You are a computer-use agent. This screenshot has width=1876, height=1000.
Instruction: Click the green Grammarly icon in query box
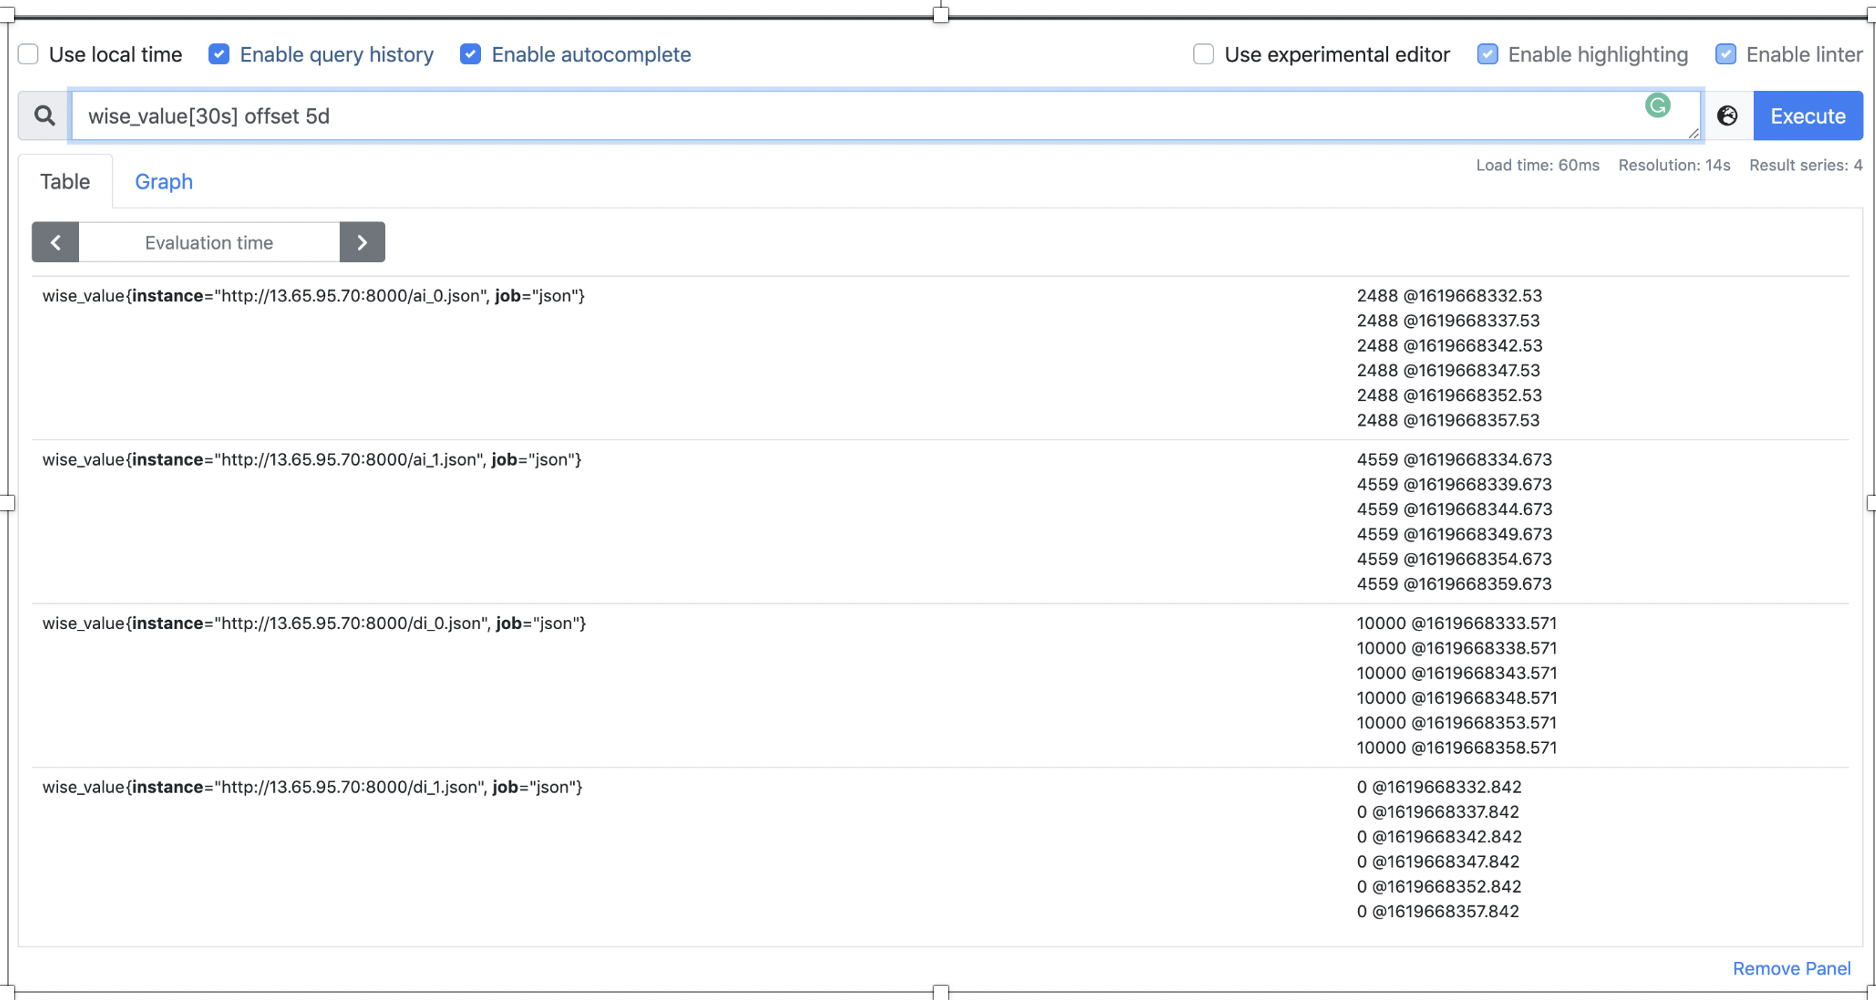pyautogui.click(x=1657, y=105)
